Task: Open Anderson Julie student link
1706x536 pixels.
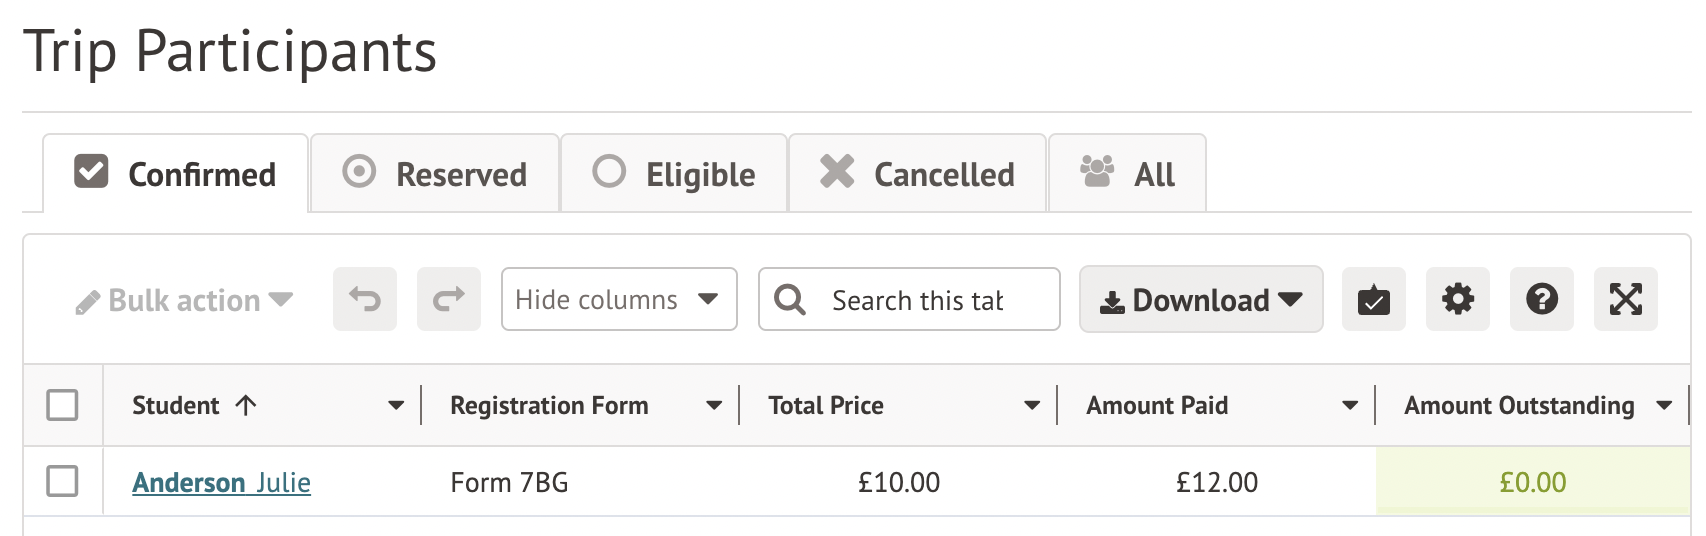Action: click(221, 483)
